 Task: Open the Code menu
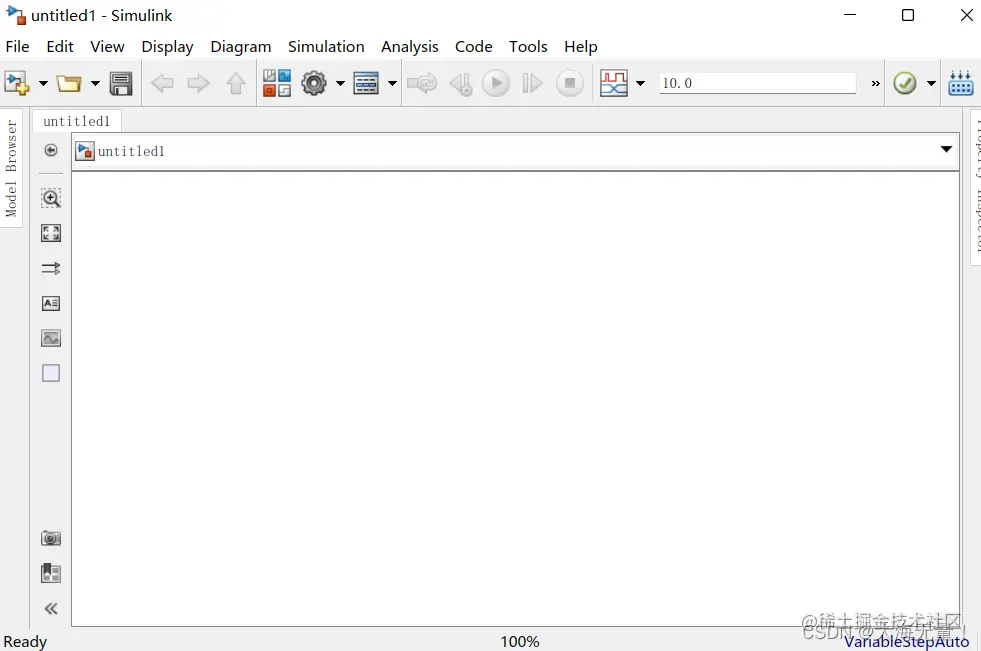coord(474,47)
